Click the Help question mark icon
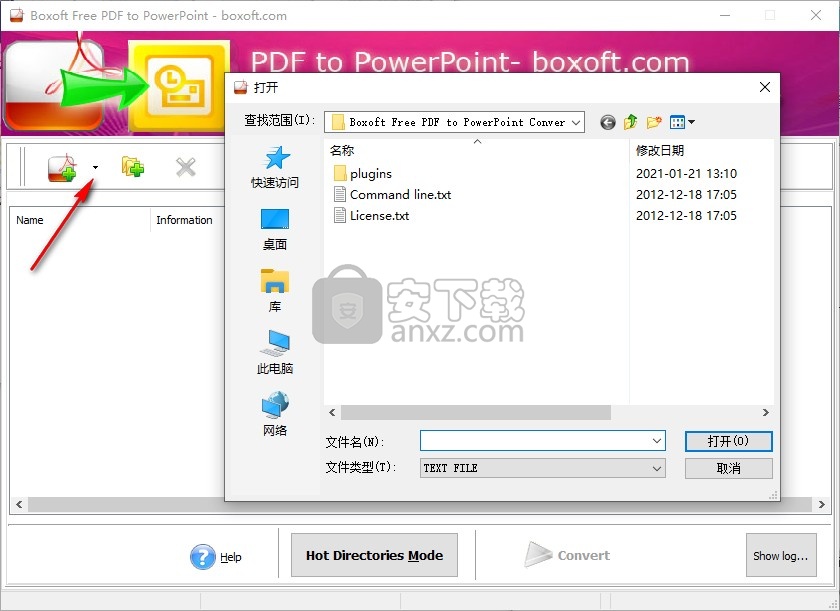The height and width of the screenshot is (611, 840). [202, 557]
